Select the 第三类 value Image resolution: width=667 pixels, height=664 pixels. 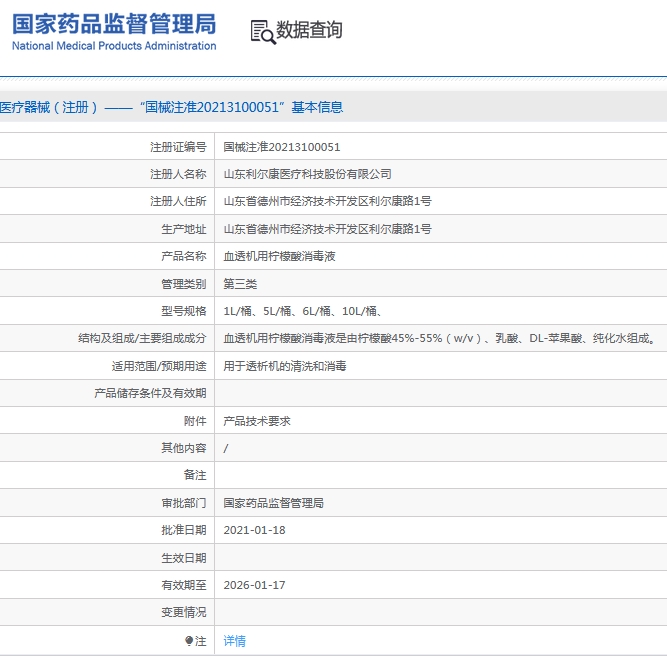[x=240, y=284]
